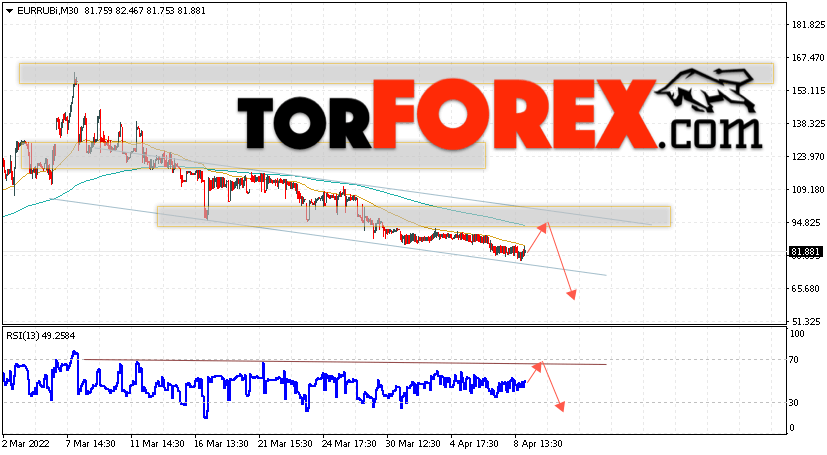Click the OHLC values 81.759 82.467 81.753 81.881
Image resolution: width=827 pixels, height=455 pixels.
coord(145,11)
